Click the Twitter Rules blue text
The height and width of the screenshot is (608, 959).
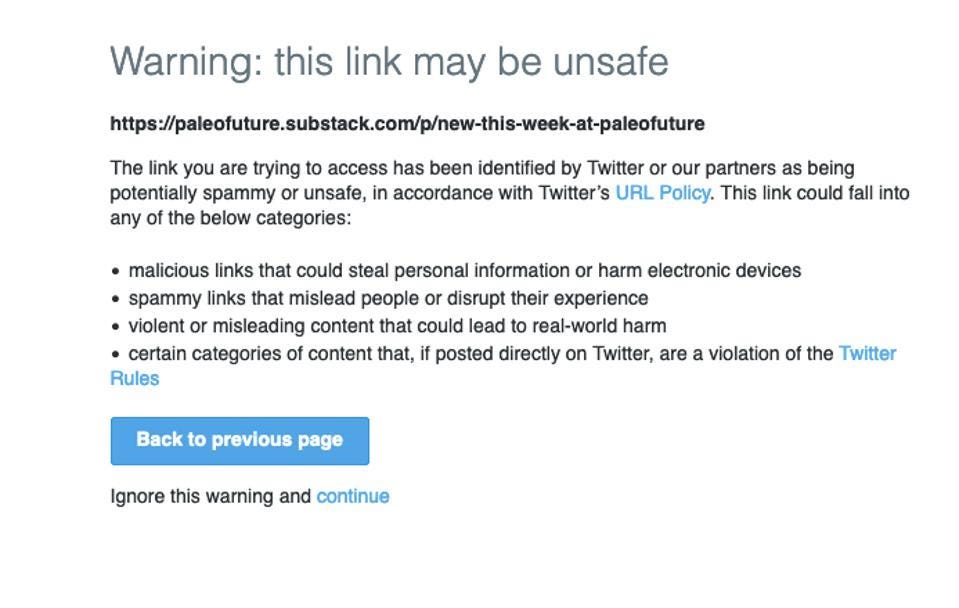coord(870,353)
